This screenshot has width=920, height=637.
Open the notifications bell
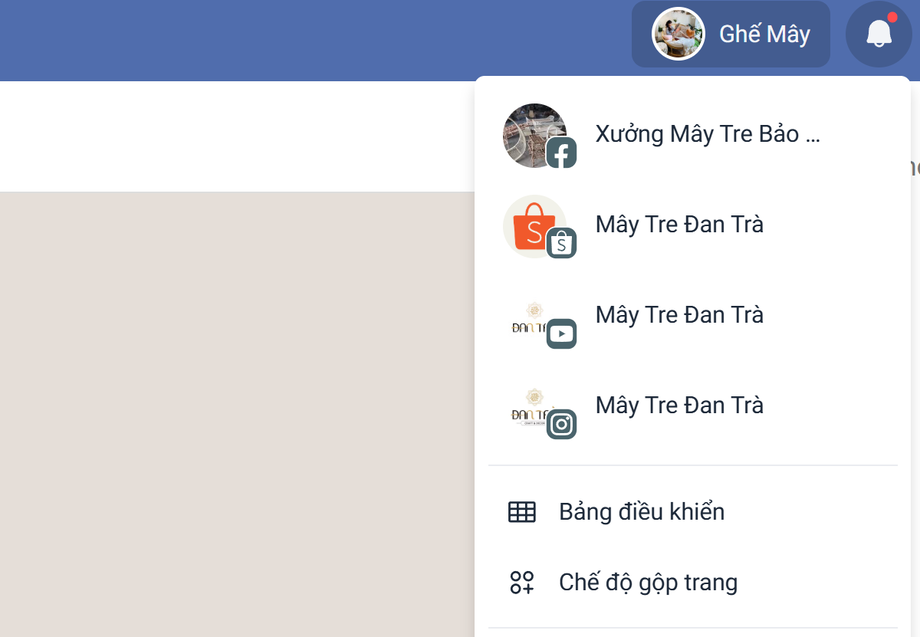(x=878, y=34)
